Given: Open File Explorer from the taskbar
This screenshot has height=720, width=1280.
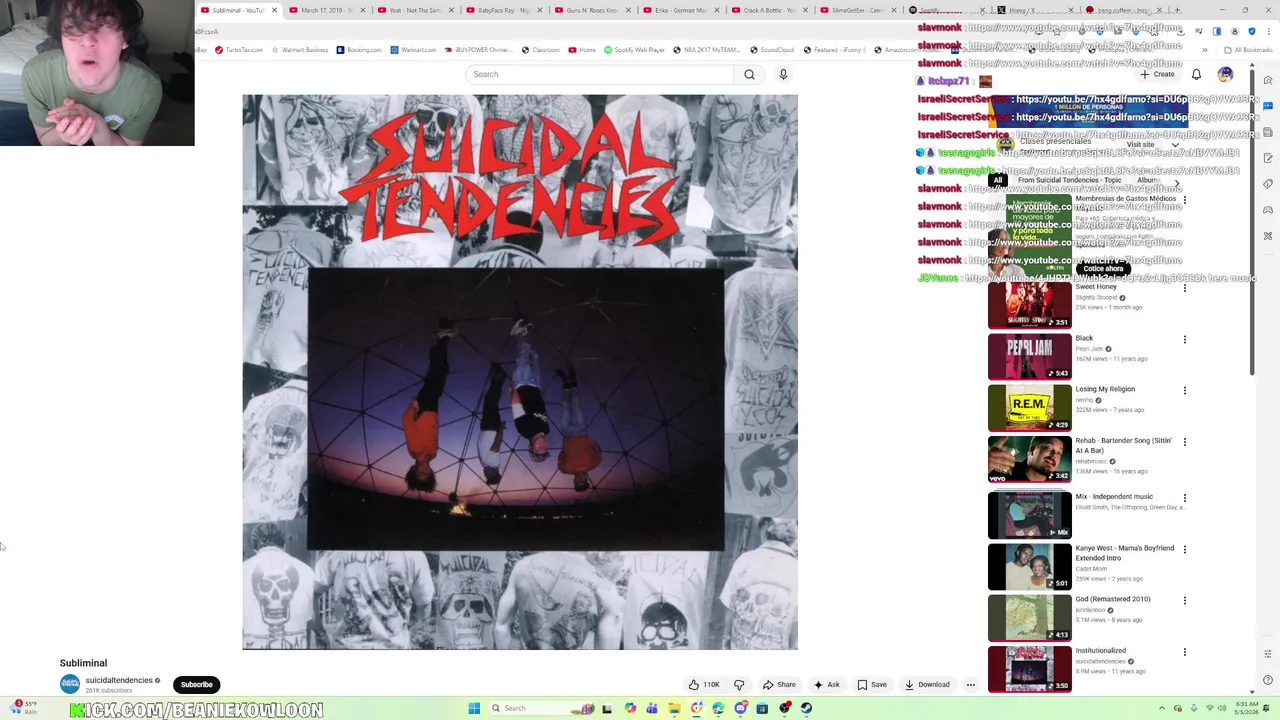Looking at the screenshot, I should [x=674, y=708].
